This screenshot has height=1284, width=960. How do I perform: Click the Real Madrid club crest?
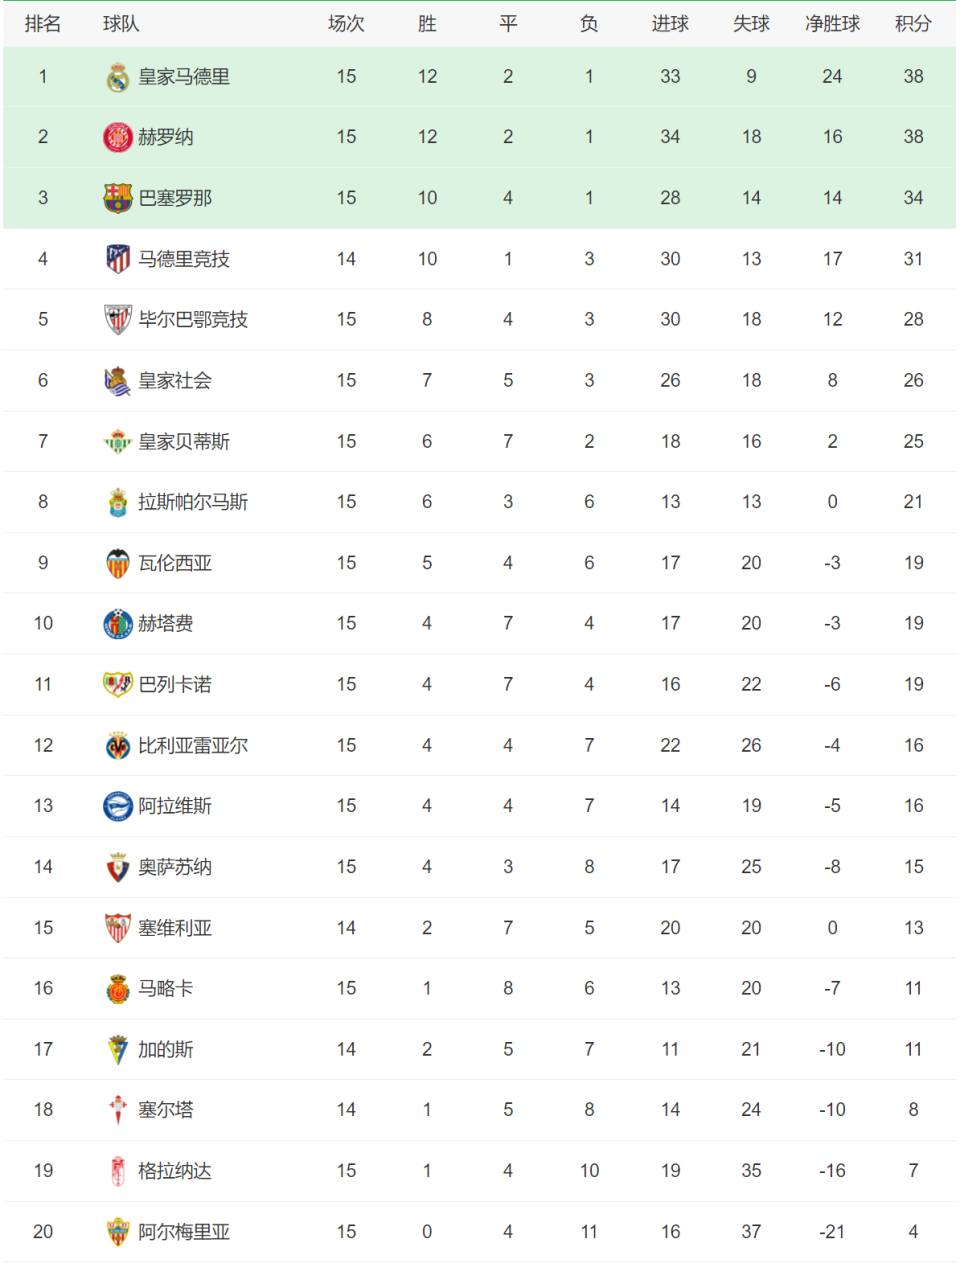click(118, 77)
